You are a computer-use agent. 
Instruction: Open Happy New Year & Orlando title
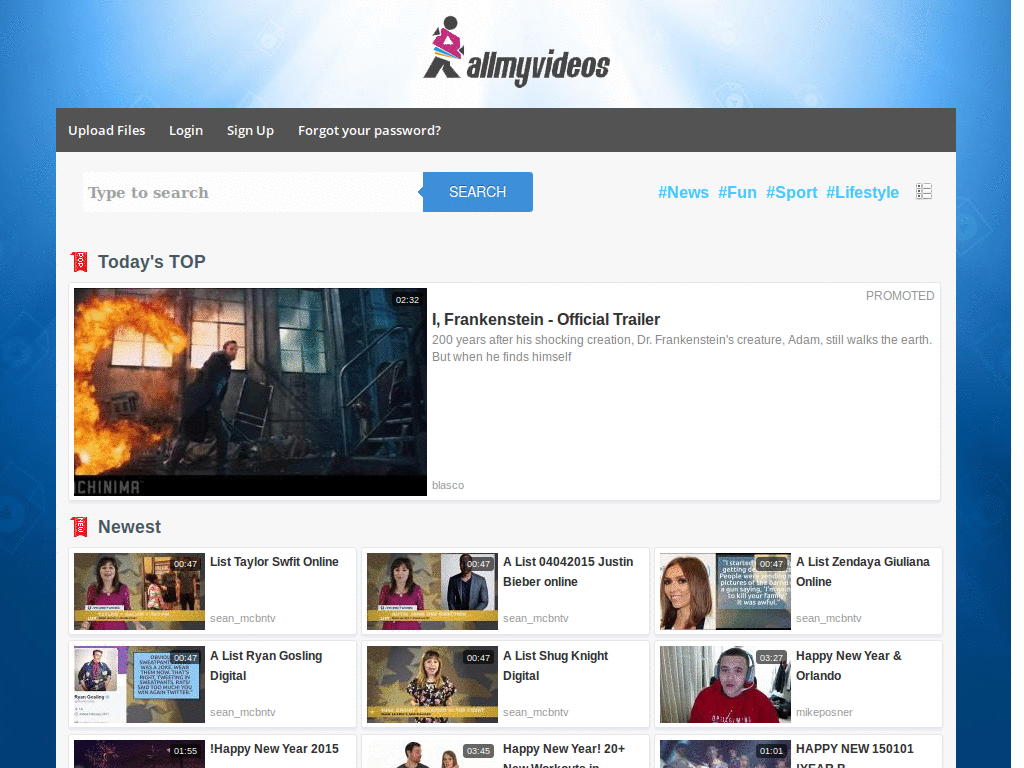pos(848,665)
